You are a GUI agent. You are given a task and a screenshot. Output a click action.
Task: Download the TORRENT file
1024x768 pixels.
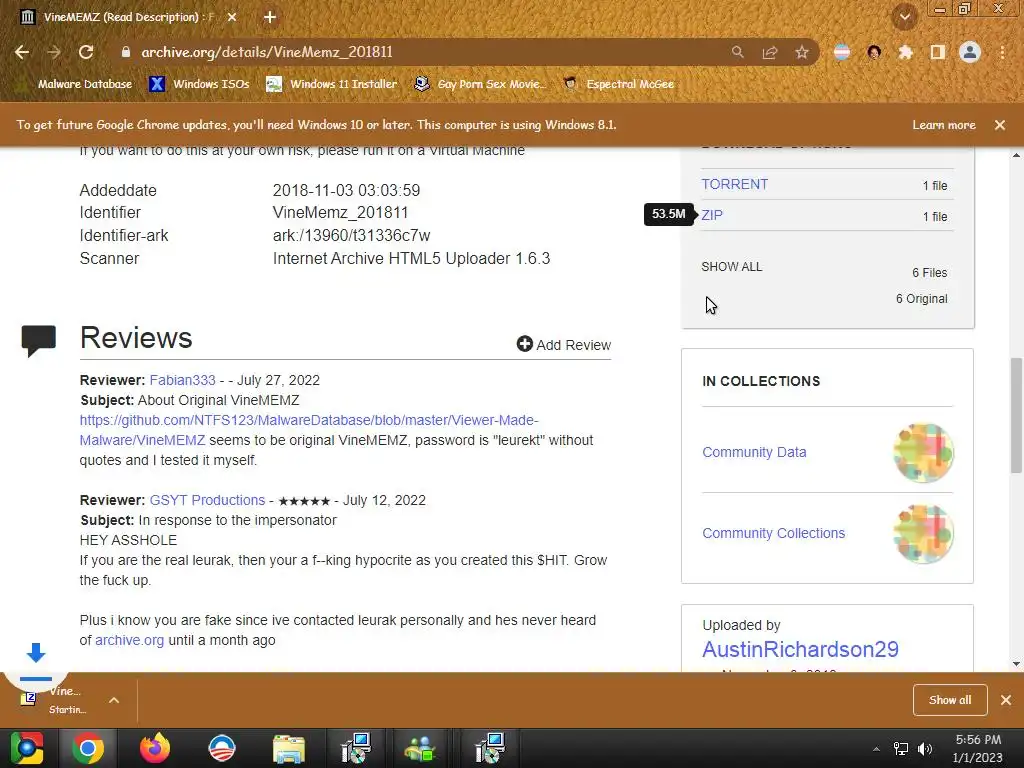[x=735, y=184]
